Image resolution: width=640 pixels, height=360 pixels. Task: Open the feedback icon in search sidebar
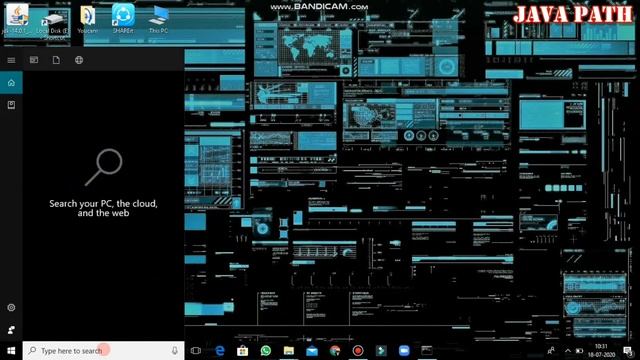pyautogui.click(x=11, y=329)
